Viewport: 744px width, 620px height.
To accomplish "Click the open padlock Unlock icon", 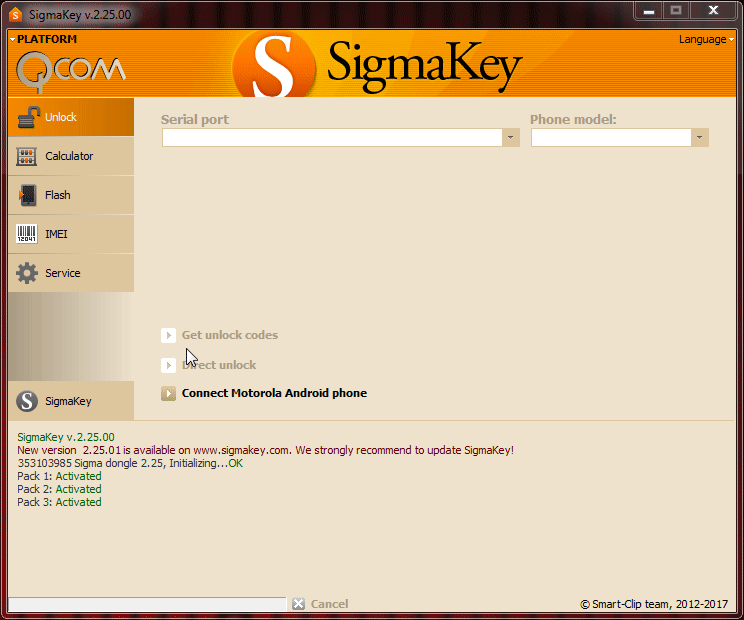I will (28, 117).
